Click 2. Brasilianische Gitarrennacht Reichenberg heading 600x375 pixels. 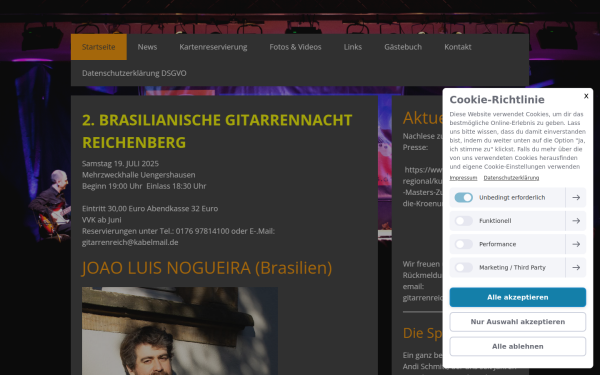[x=217, y=131]
